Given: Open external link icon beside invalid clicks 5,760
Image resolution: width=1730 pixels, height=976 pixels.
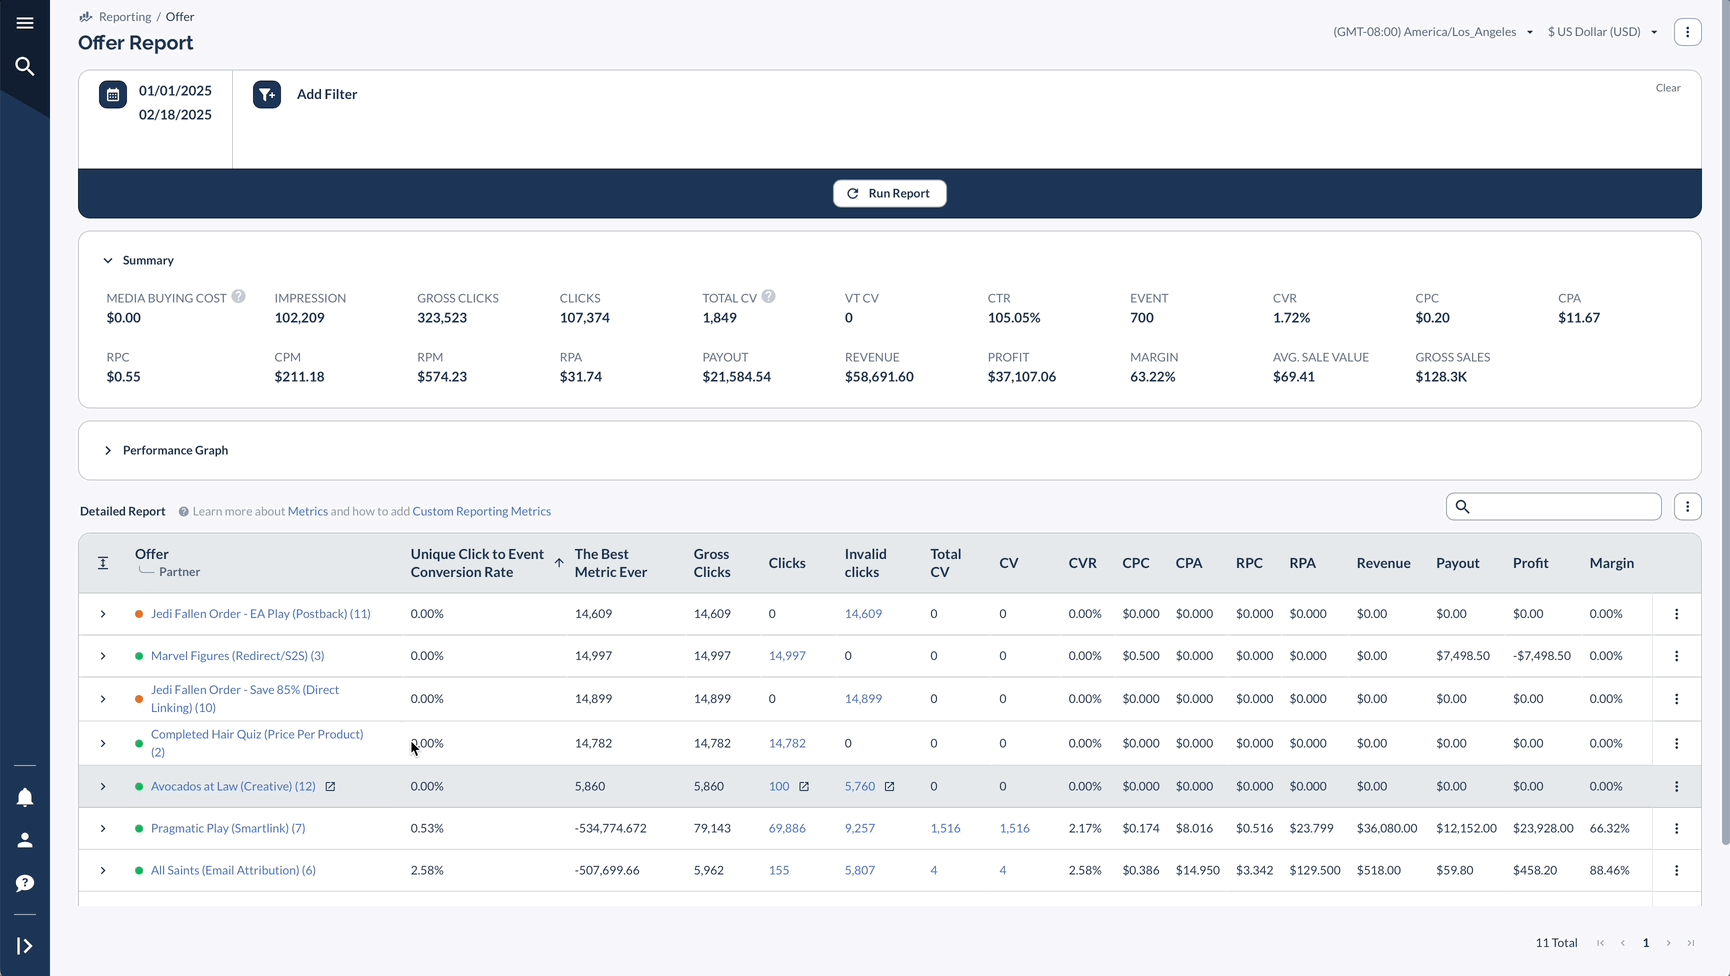Looking at the screenshot, I should (889, 787).
